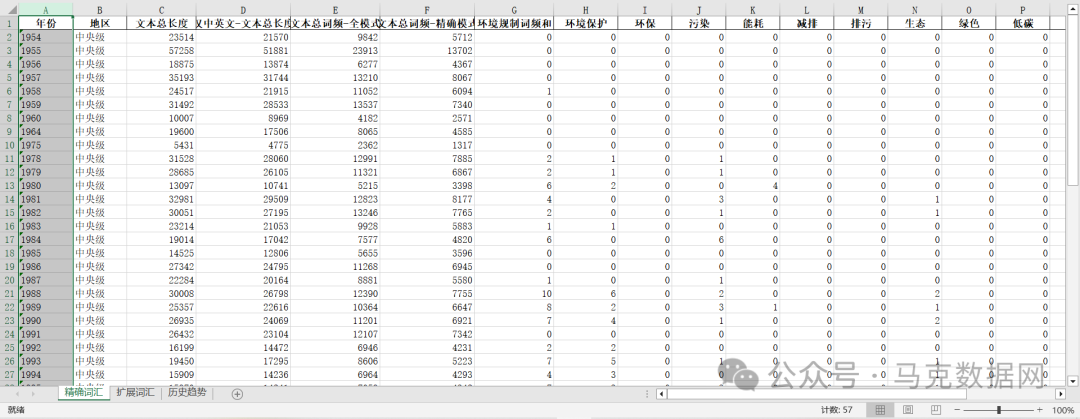Click the 低碳 header cell
Viewport: 1080px width, 419px height.
coord(1022,23)
